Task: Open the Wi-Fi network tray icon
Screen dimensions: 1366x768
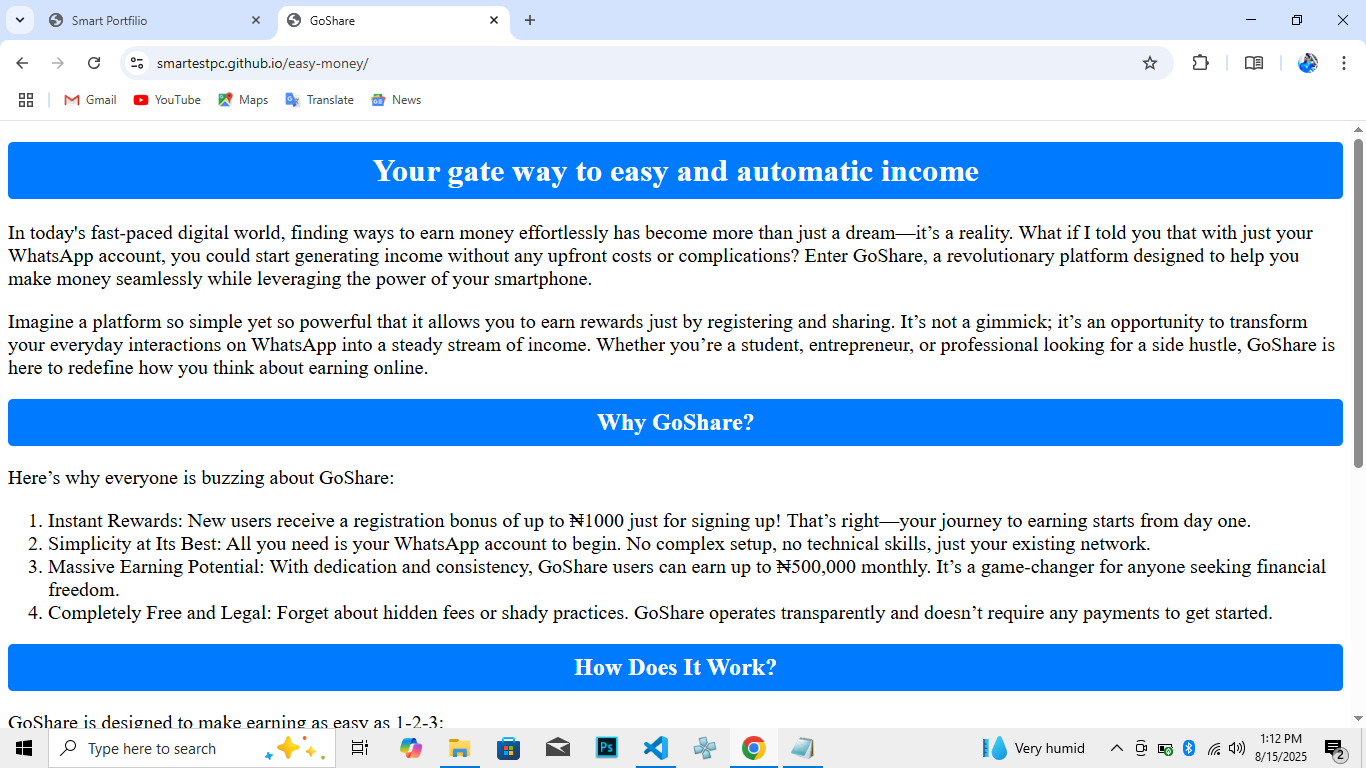Action: coord(1213,748)
